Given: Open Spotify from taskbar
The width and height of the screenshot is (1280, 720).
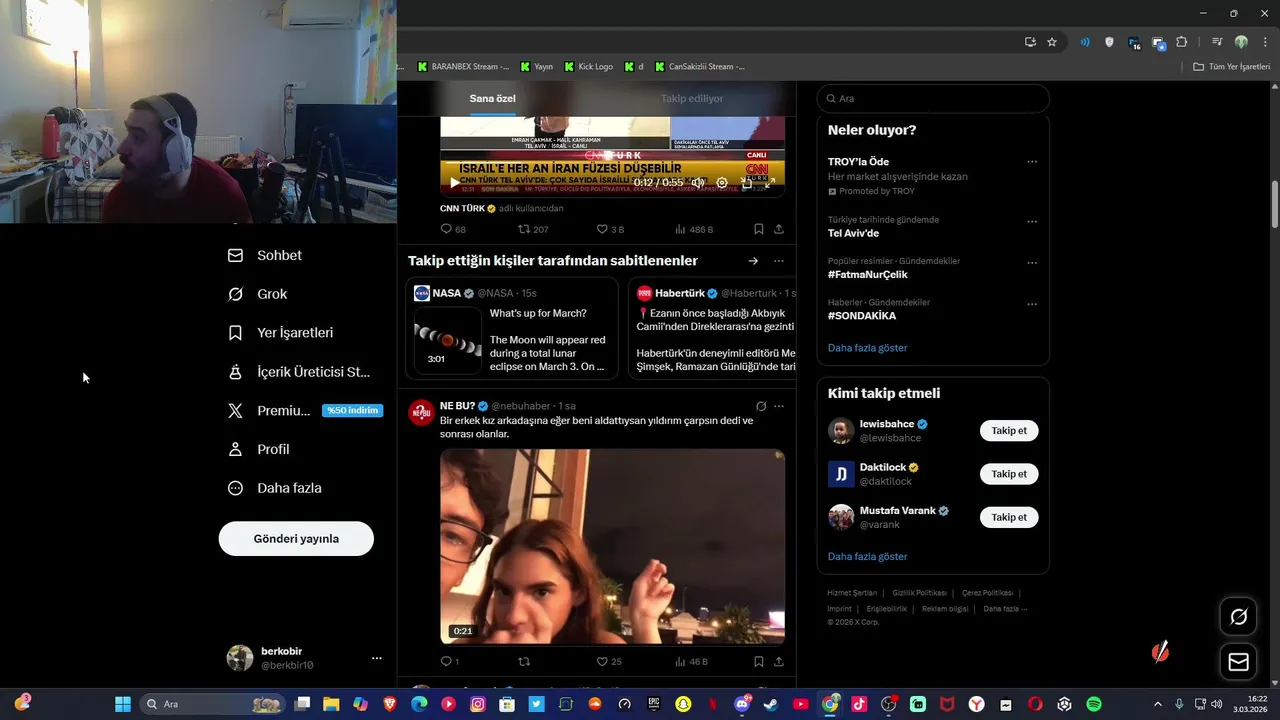Looking at the screenshot, I should [1094, 704].
